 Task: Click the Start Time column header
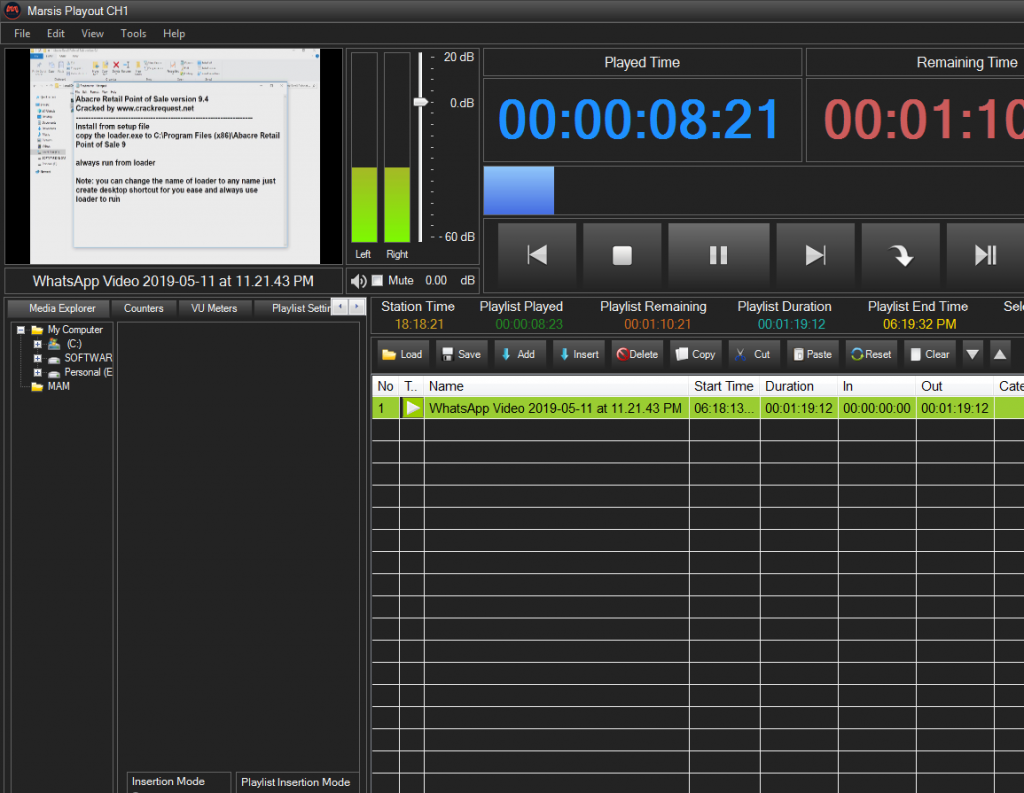(724, 386)
